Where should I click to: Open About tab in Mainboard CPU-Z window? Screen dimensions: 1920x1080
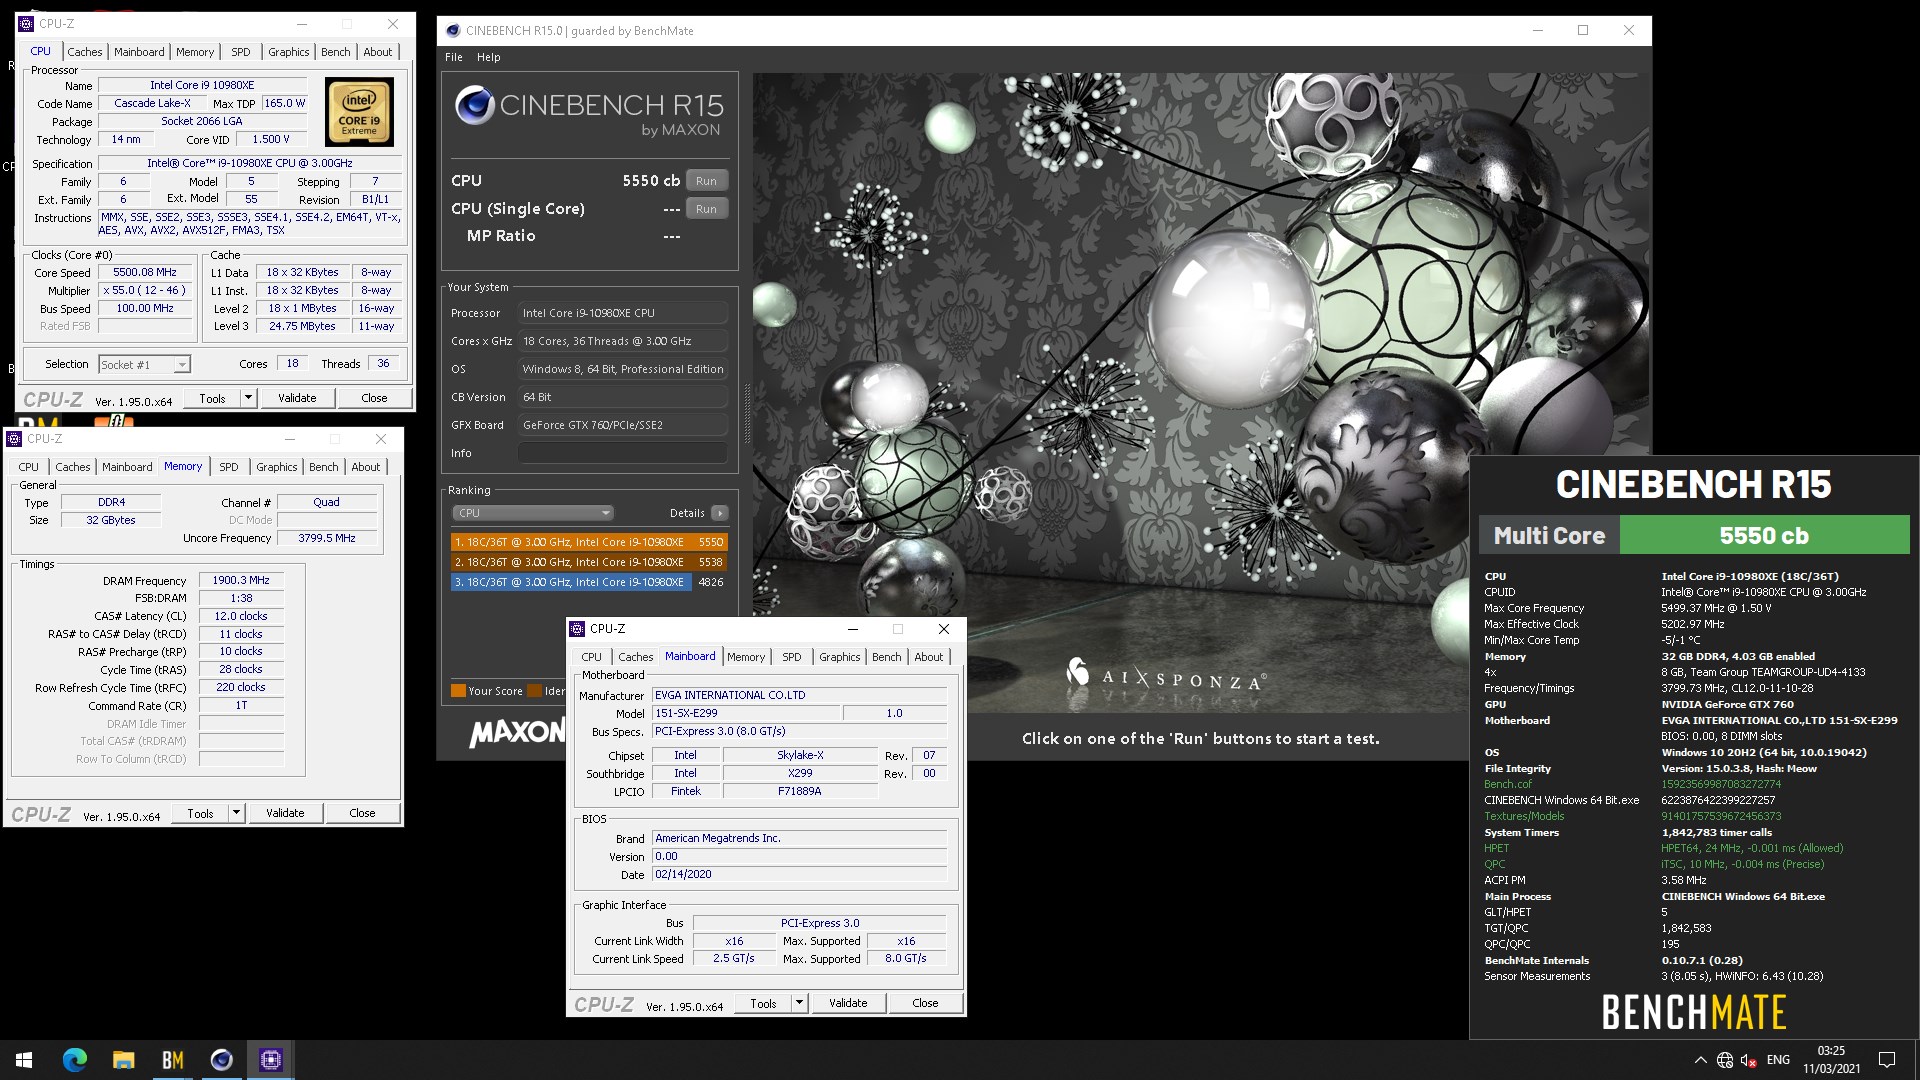[x=929, y=657]
